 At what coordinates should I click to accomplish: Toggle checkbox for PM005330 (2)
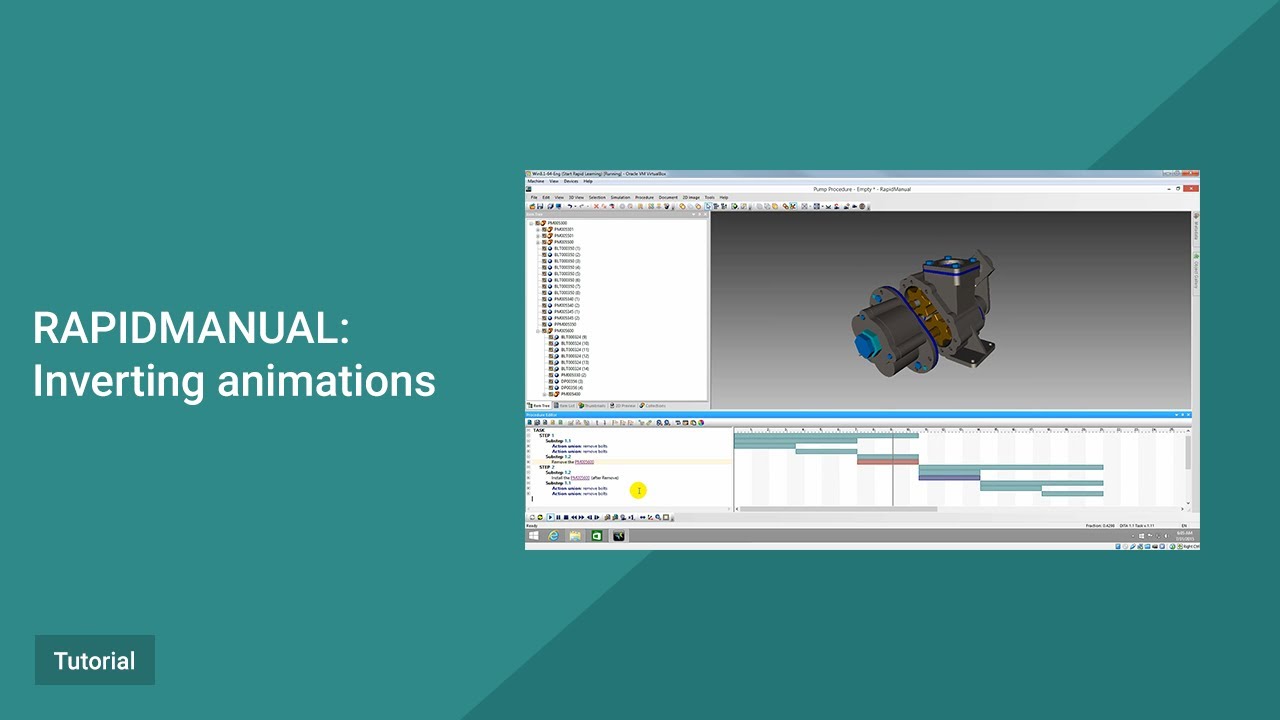[551, 375]
